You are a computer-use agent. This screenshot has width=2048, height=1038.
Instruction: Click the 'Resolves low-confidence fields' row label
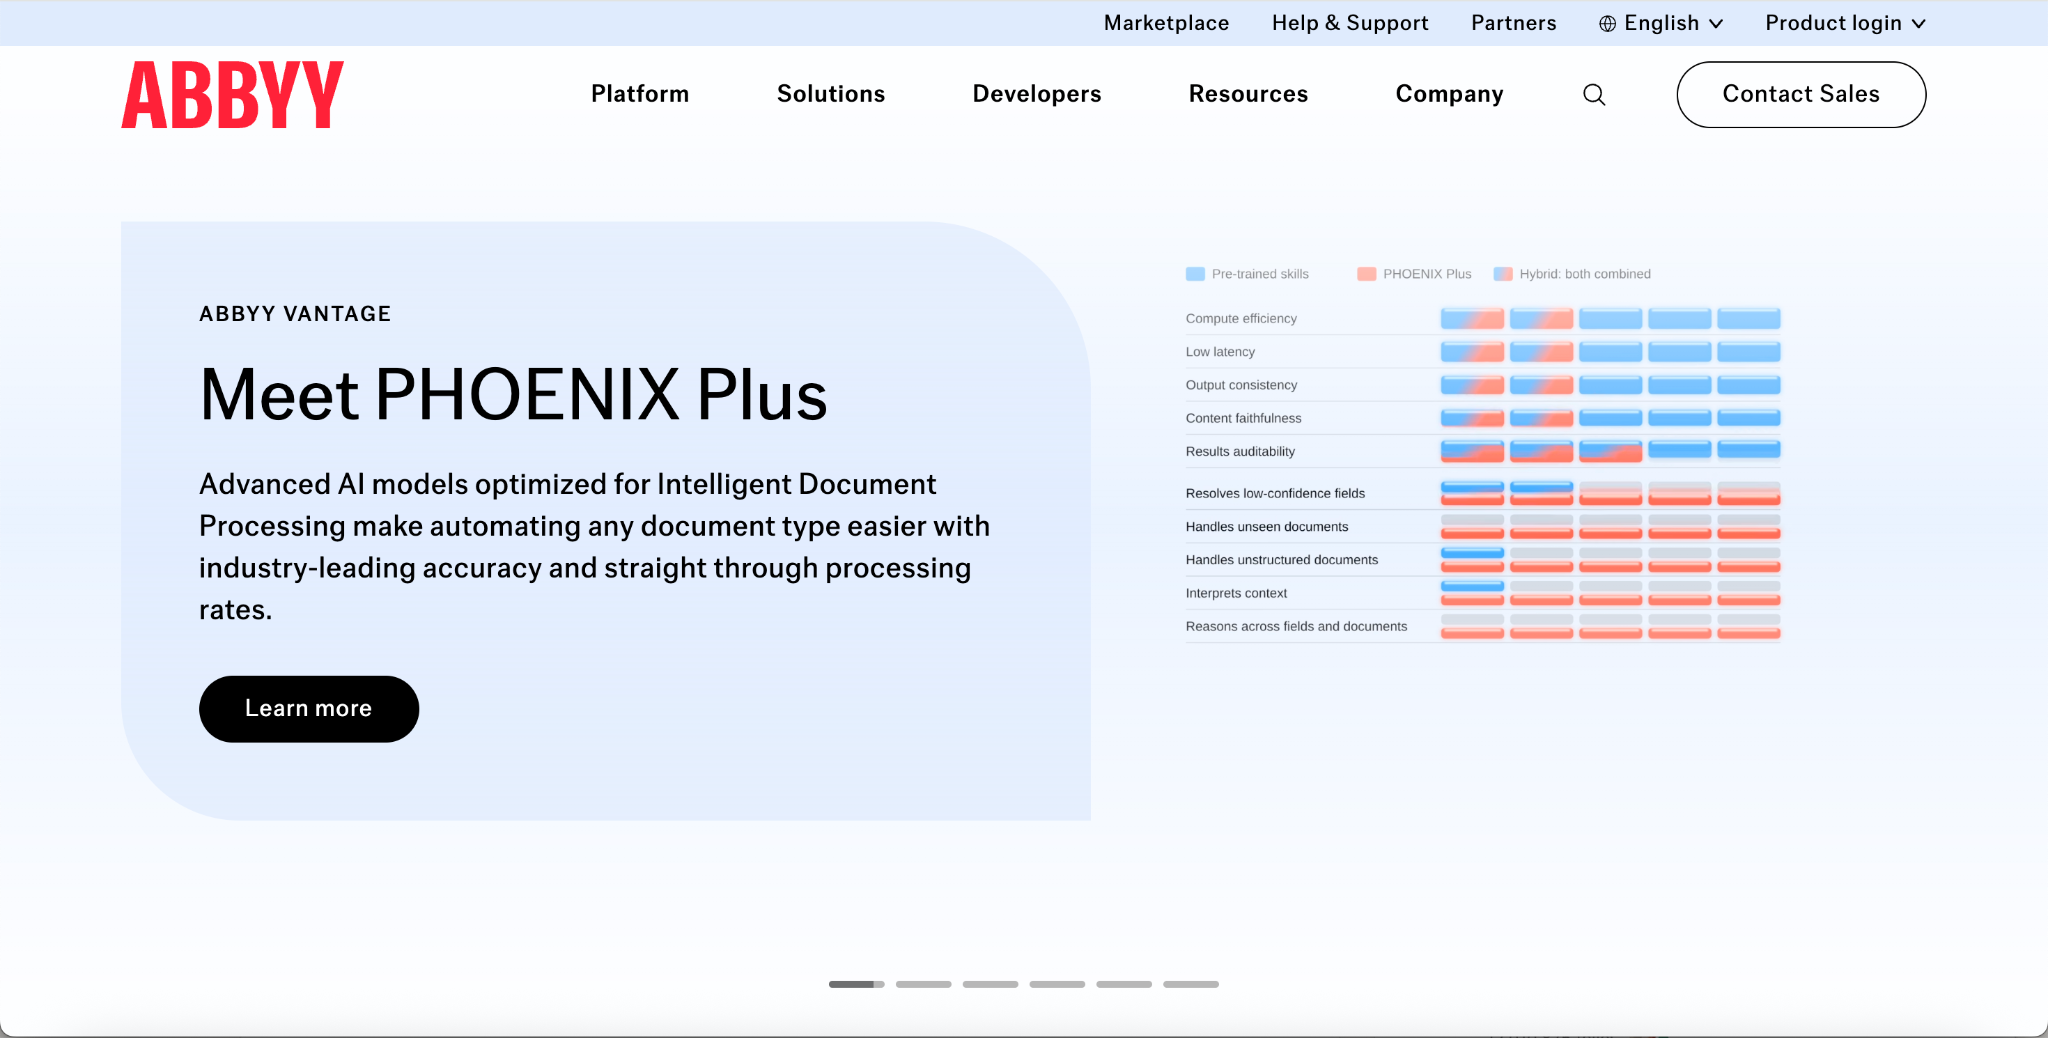click(x=1275, y=493)
